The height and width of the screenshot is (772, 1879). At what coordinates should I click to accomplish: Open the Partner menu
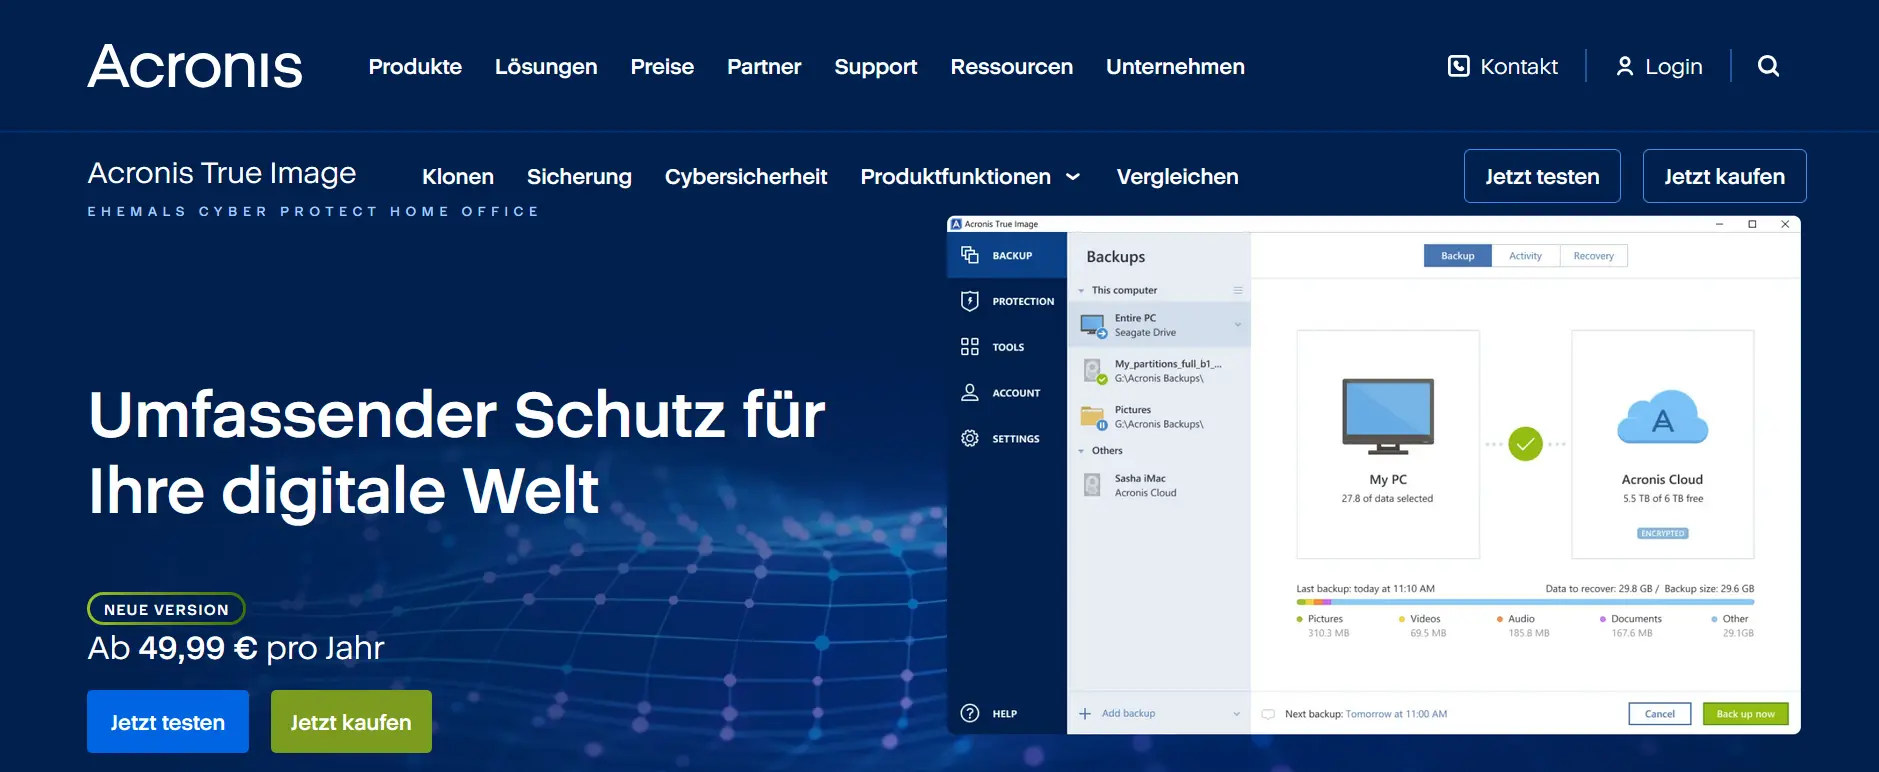pyautogui.click(x=764, y=67)
